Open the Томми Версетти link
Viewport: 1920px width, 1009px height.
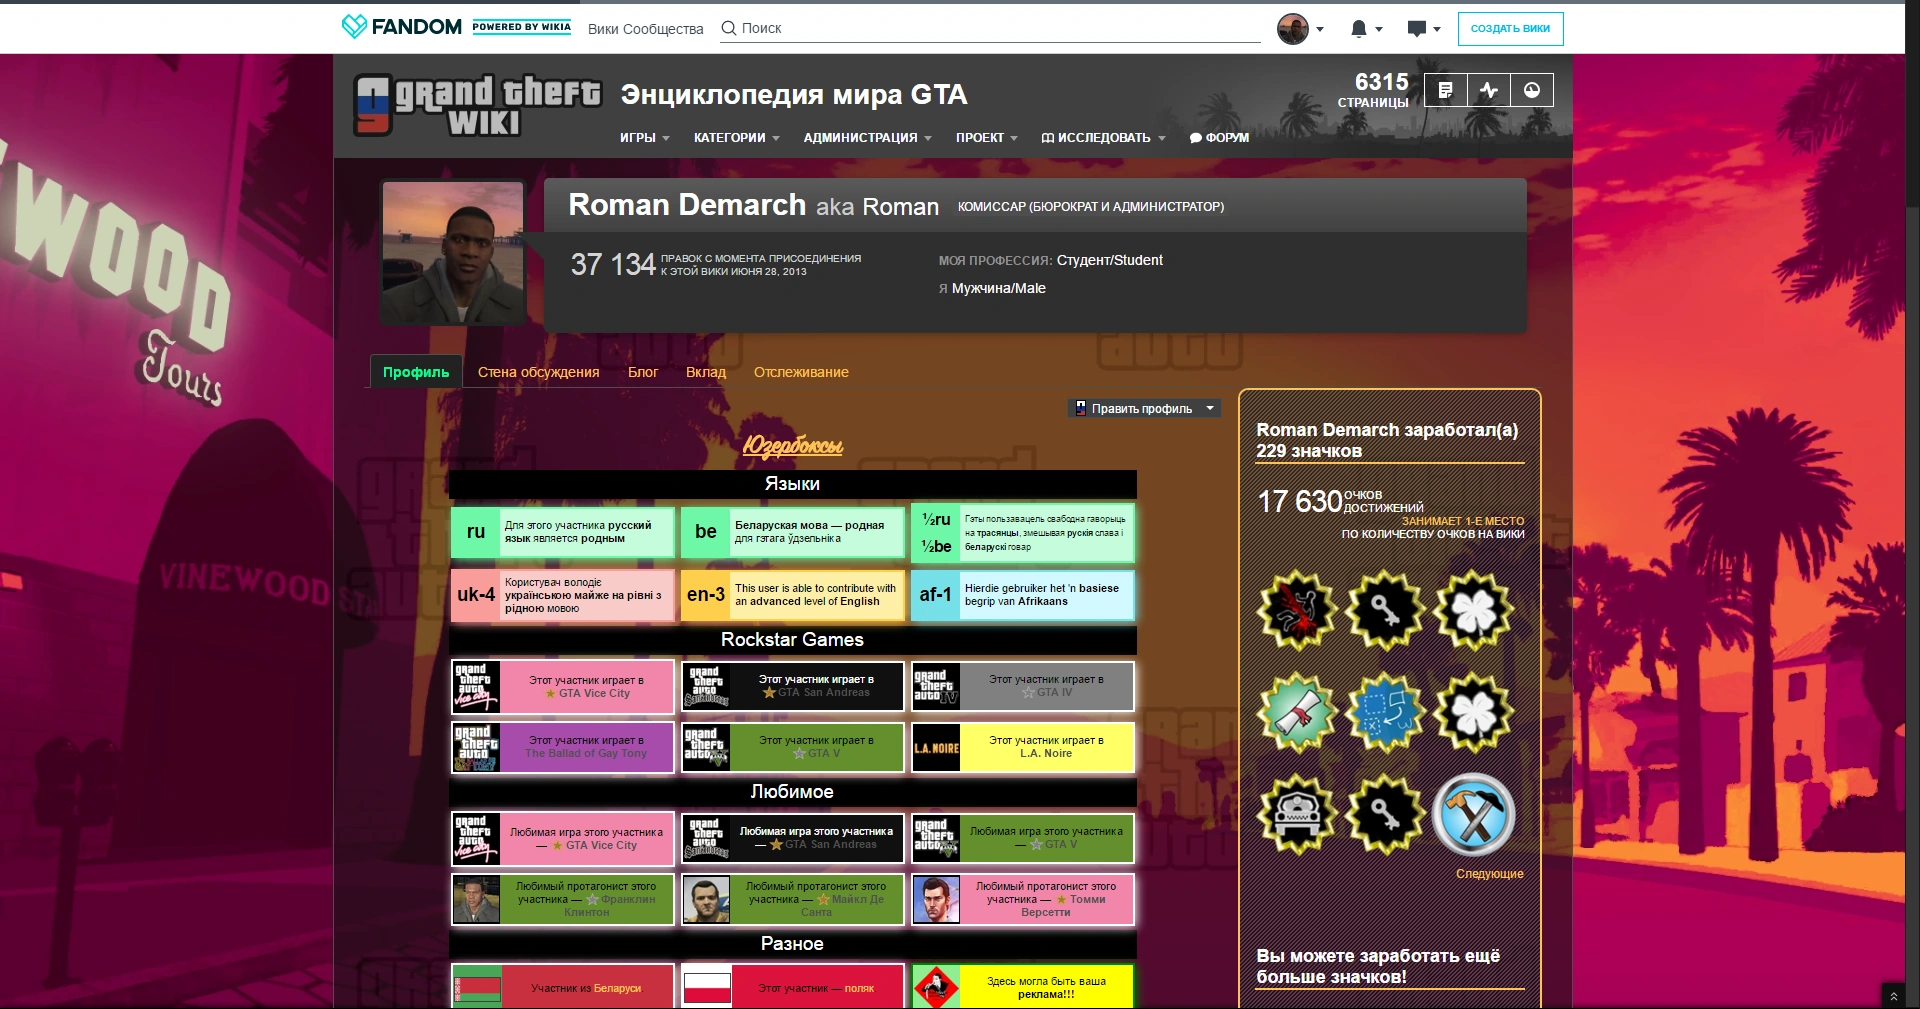pyautogui.click(x=1062, y=905)
